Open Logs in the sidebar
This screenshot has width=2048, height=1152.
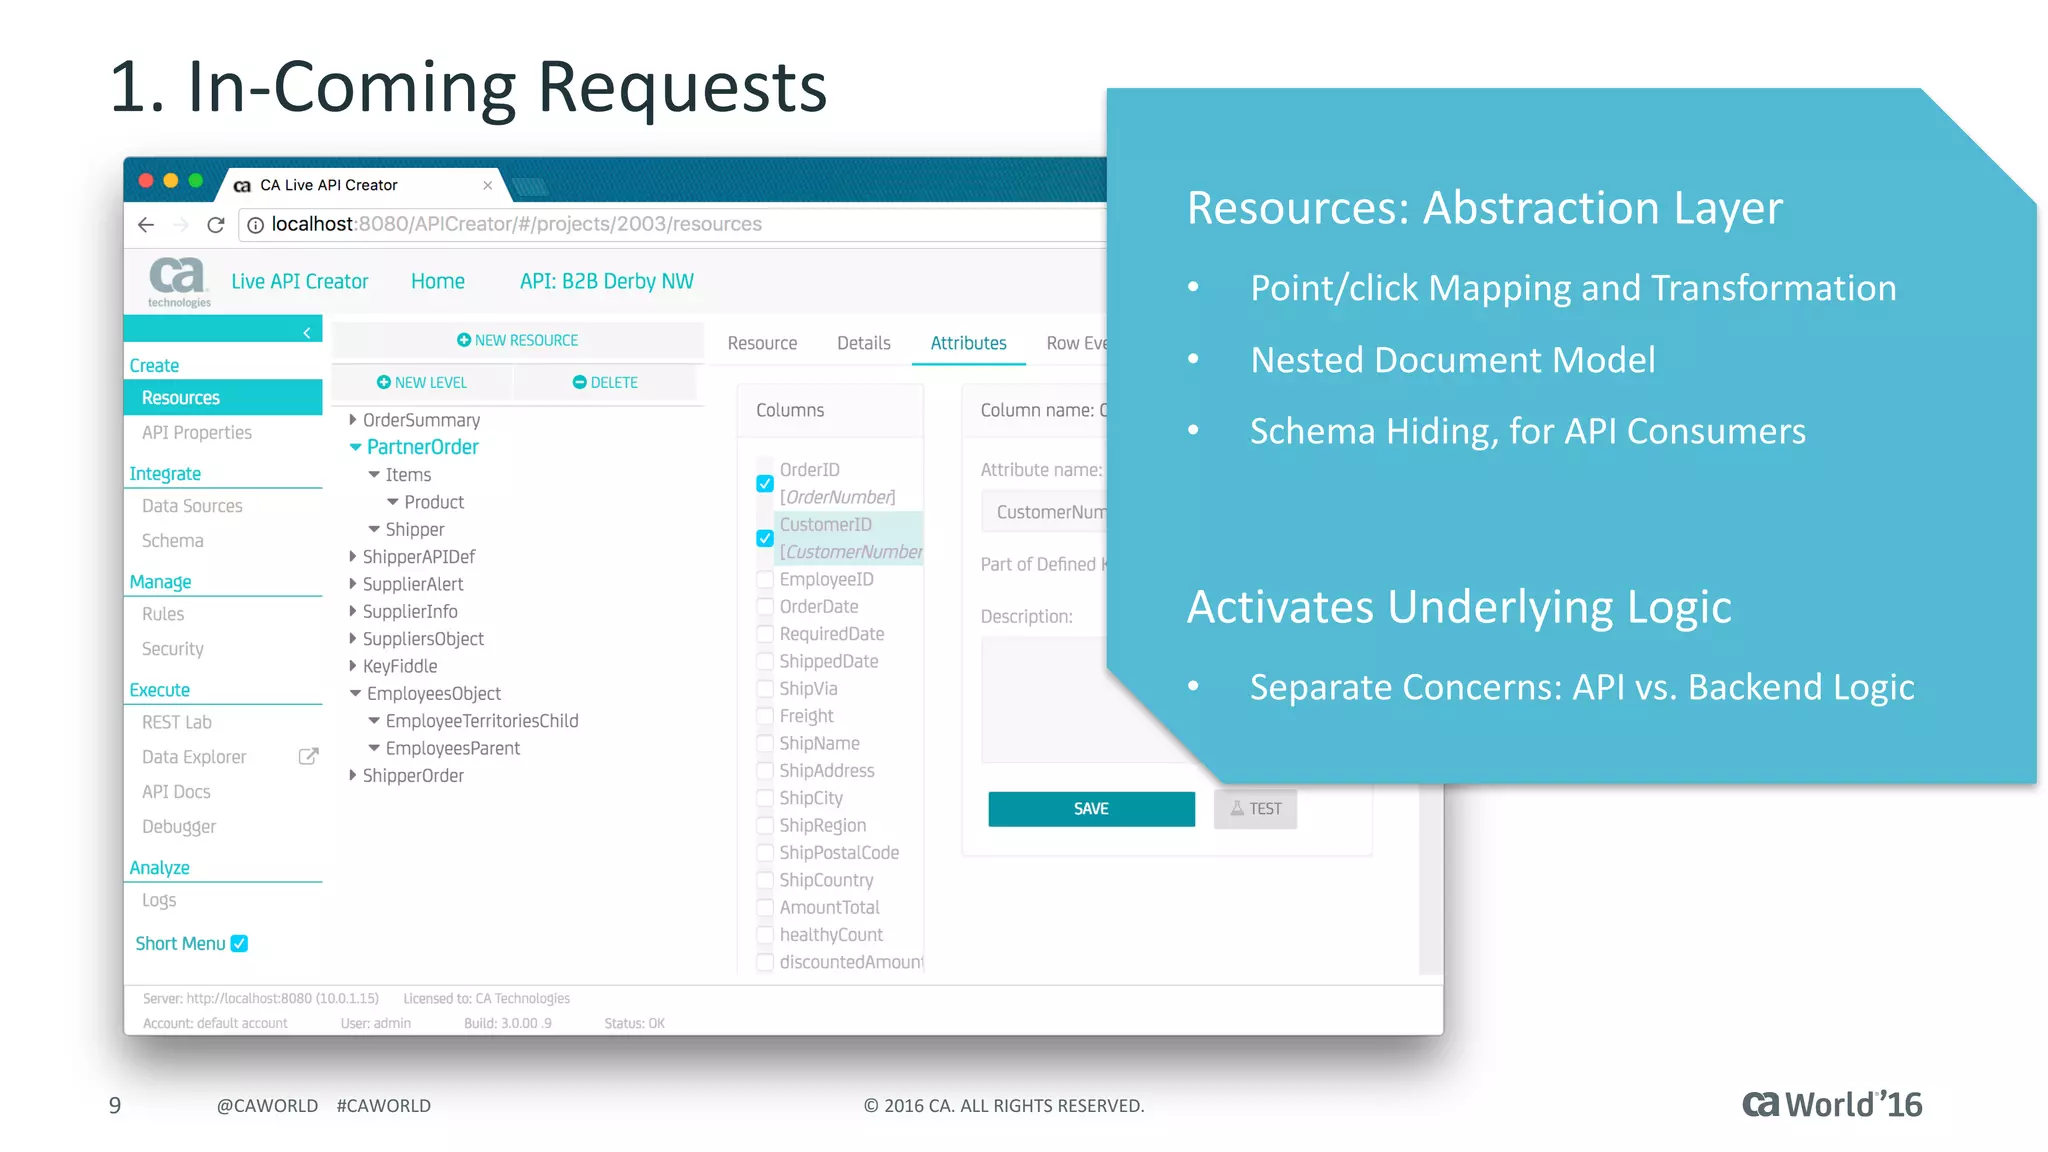click(x=158, y=900)
